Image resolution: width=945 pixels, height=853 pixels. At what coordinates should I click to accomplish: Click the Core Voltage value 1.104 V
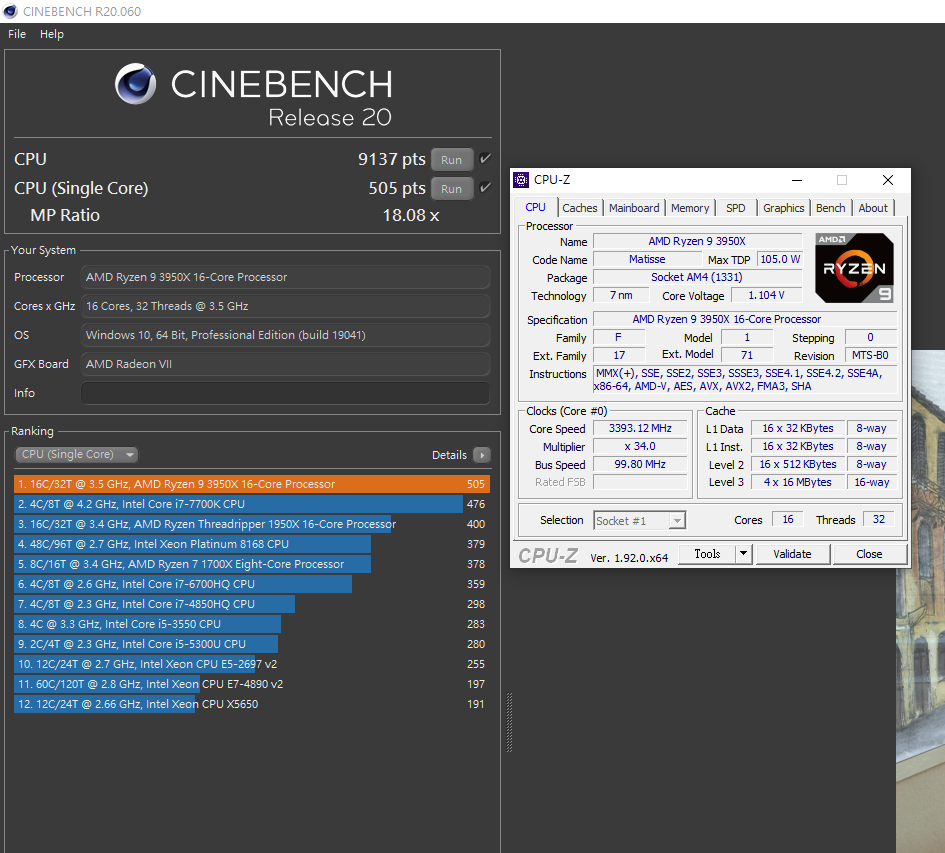click(x=766, y=295)
